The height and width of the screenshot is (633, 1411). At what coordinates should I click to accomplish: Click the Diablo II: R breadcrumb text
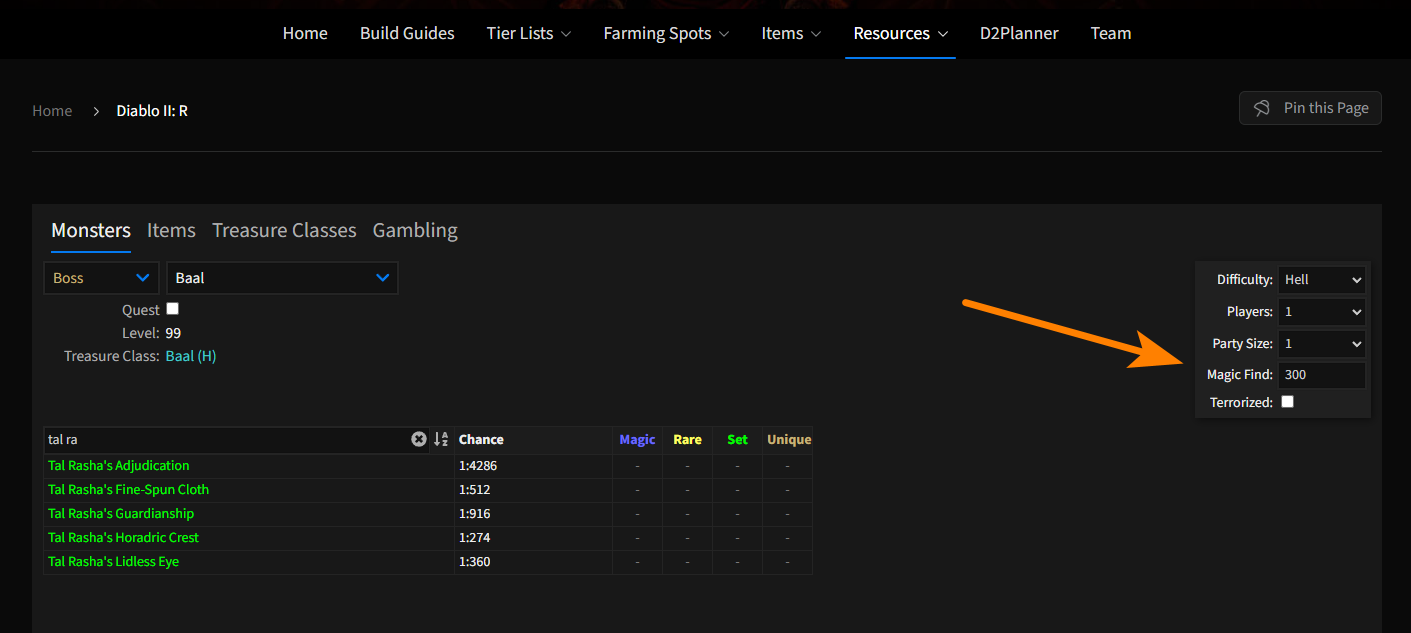152,111
